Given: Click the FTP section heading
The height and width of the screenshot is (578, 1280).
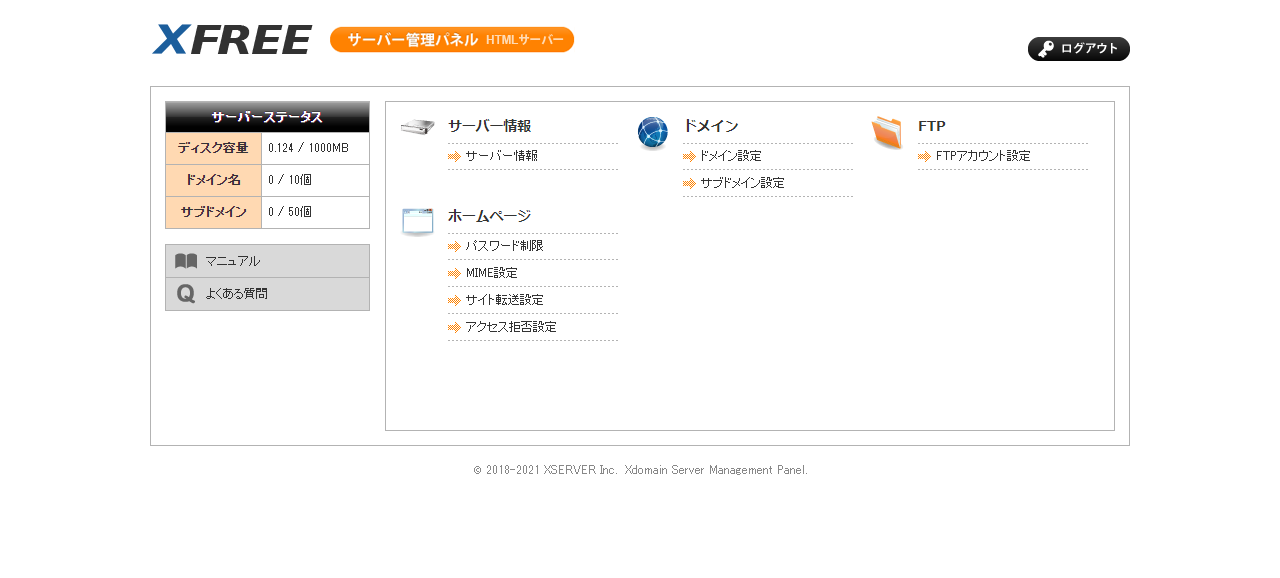Looking at the screenshot, I should coord(932,126).
